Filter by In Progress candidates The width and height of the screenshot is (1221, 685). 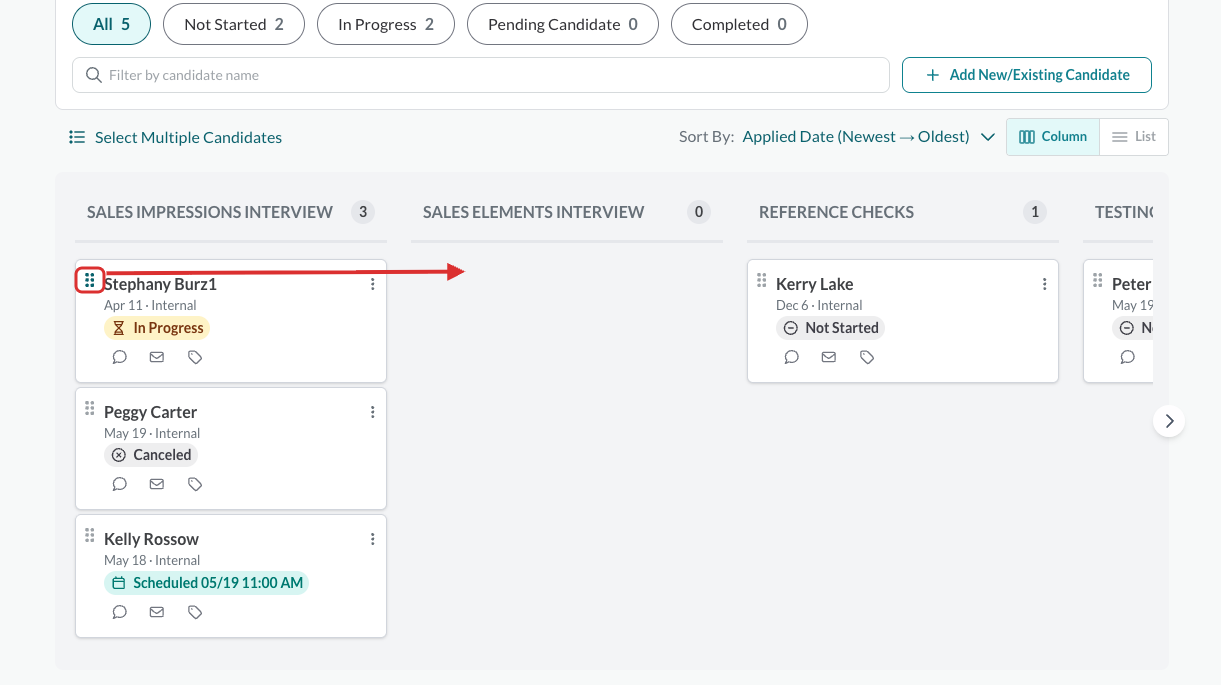click(x=386, y=24)
